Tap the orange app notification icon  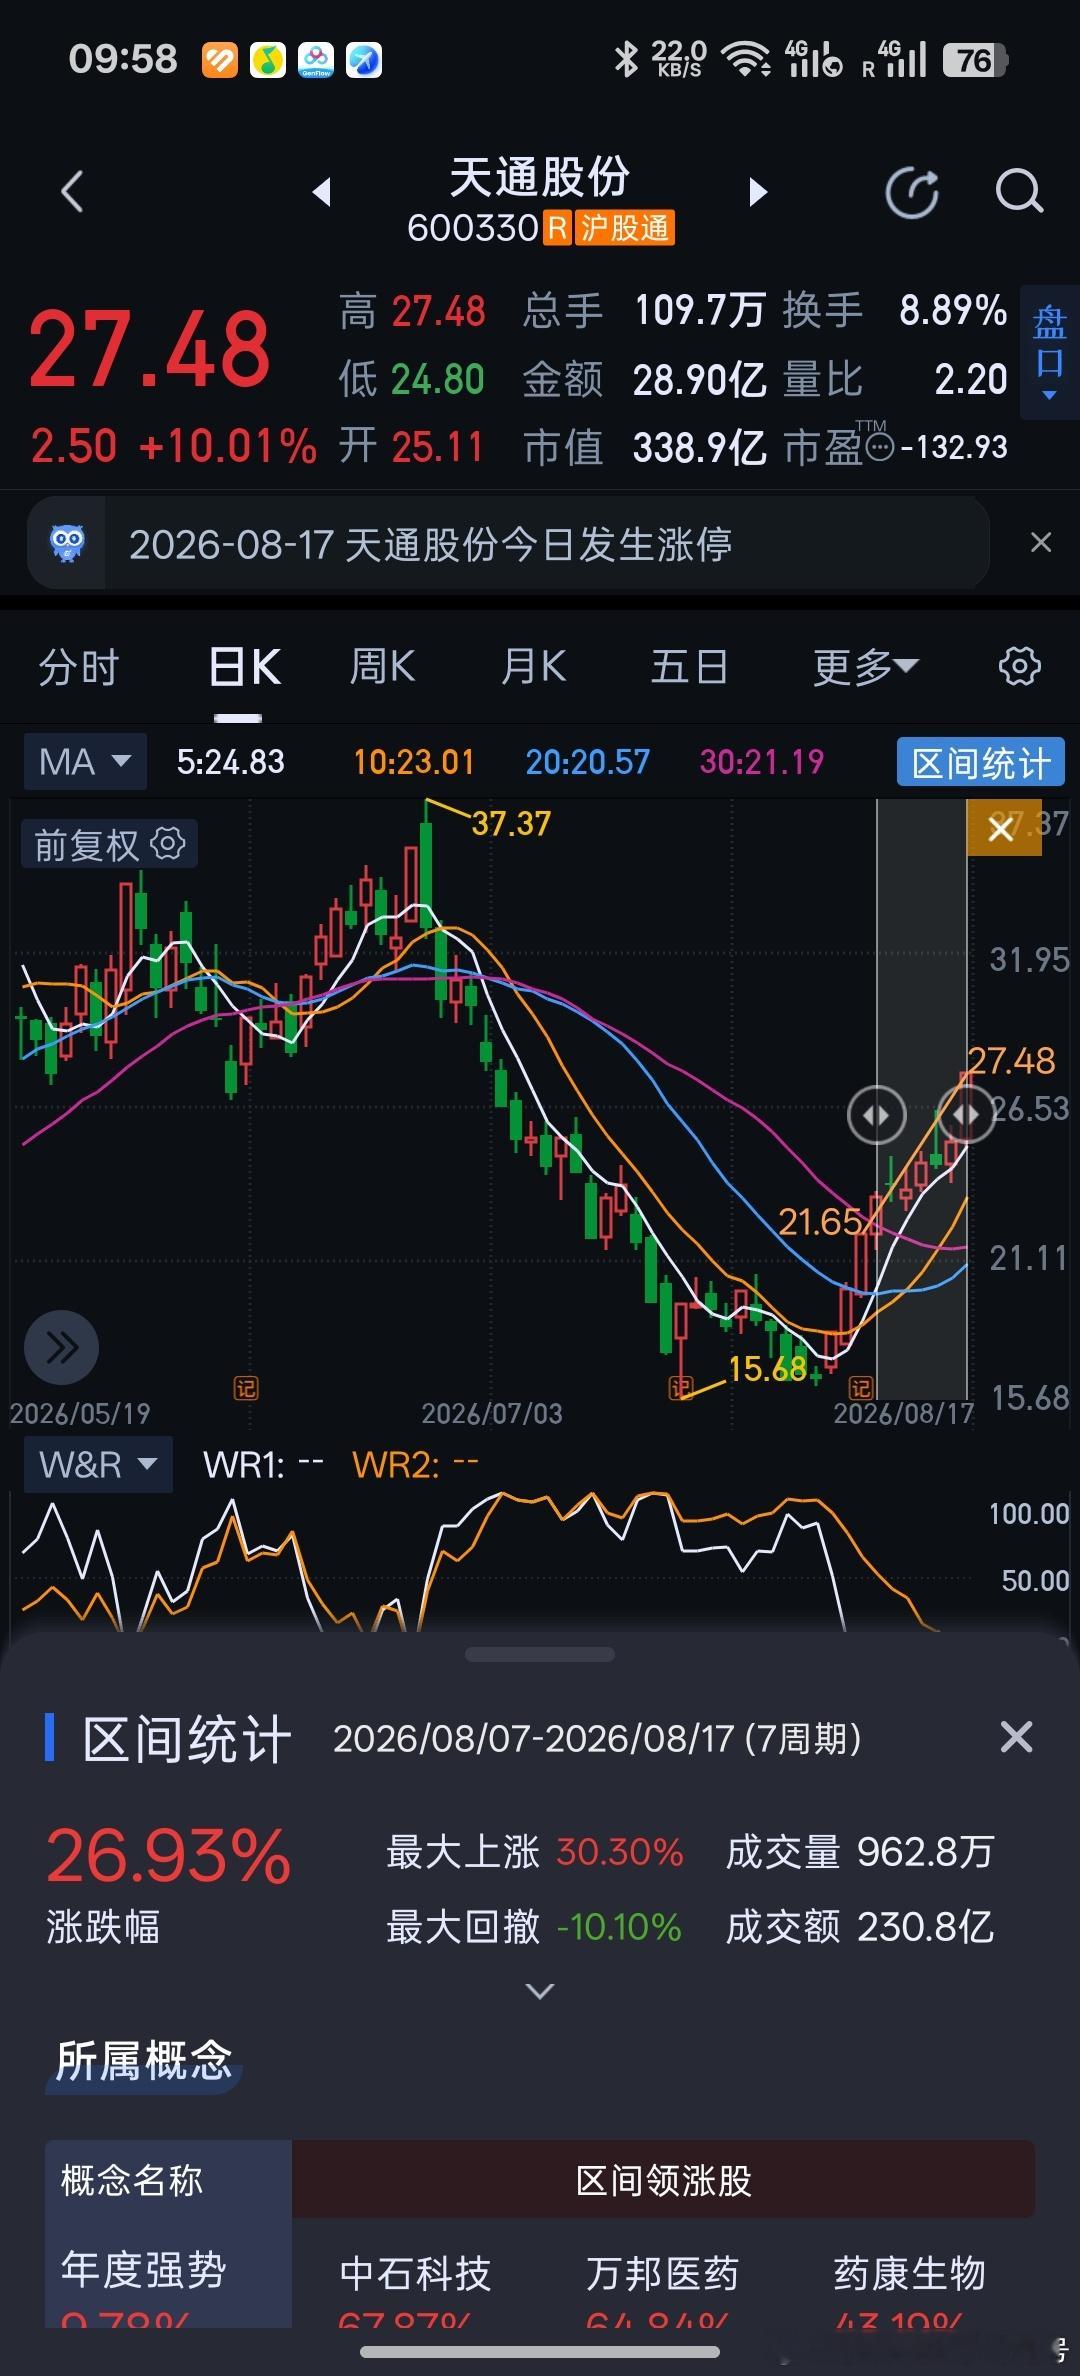(220, 60)
